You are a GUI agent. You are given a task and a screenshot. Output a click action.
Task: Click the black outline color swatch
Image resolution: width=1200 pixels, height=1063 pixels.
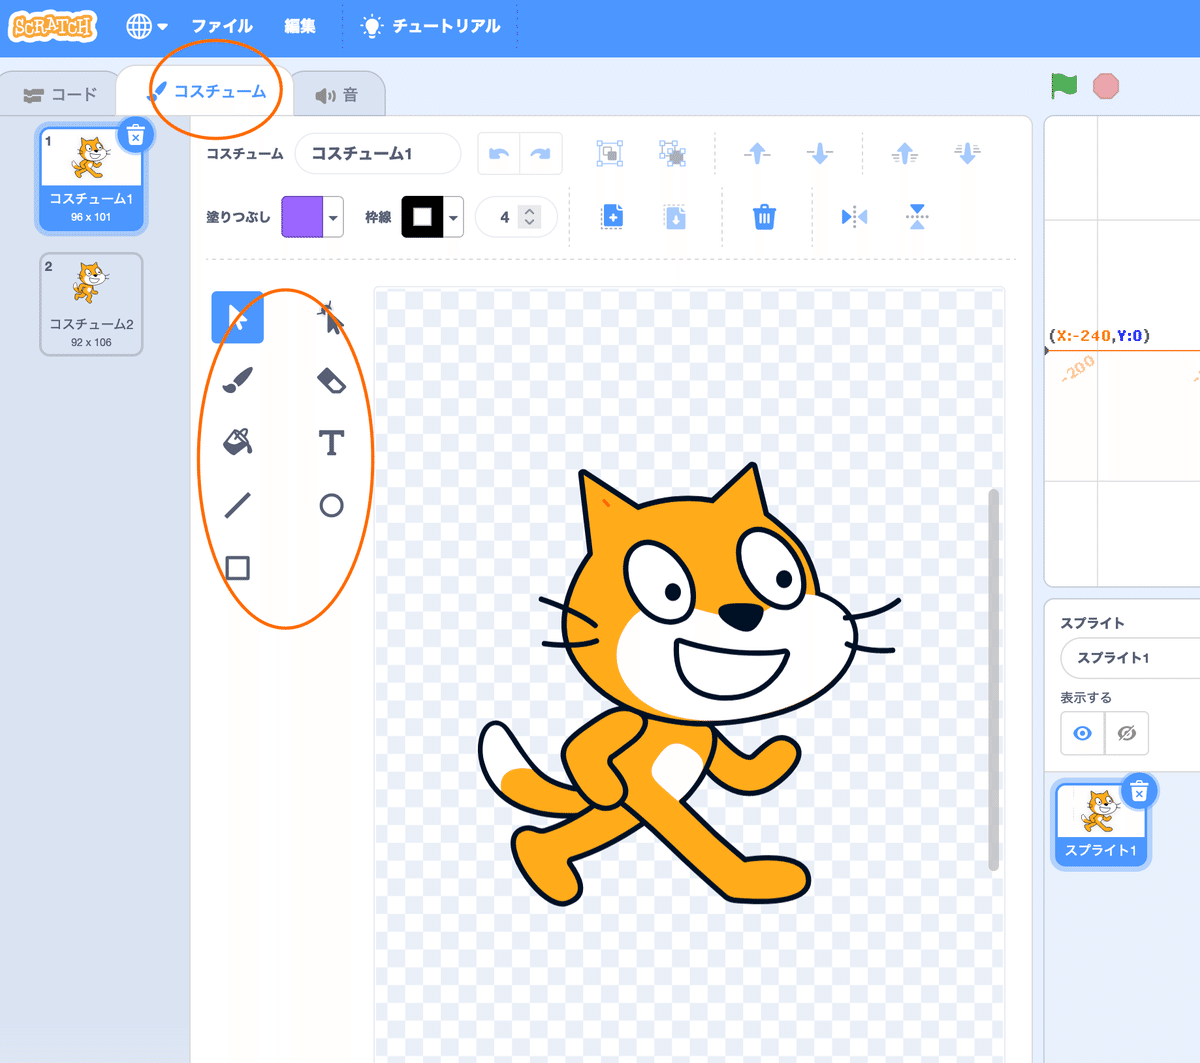click(422, 217)
